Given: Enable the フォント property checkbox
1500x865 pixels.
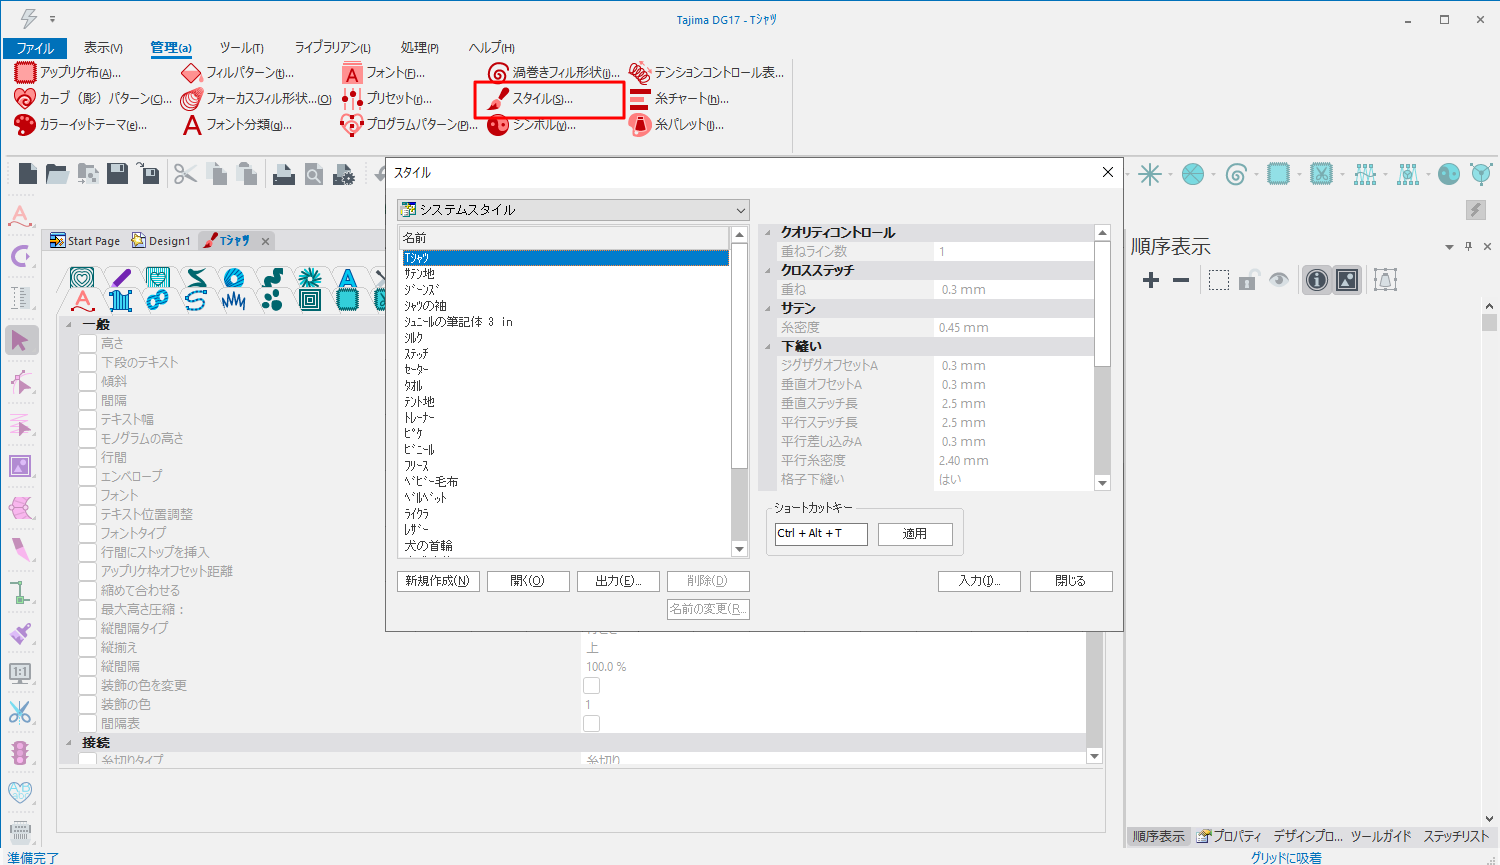Looking at the screenshot, I should coord(88,496).
